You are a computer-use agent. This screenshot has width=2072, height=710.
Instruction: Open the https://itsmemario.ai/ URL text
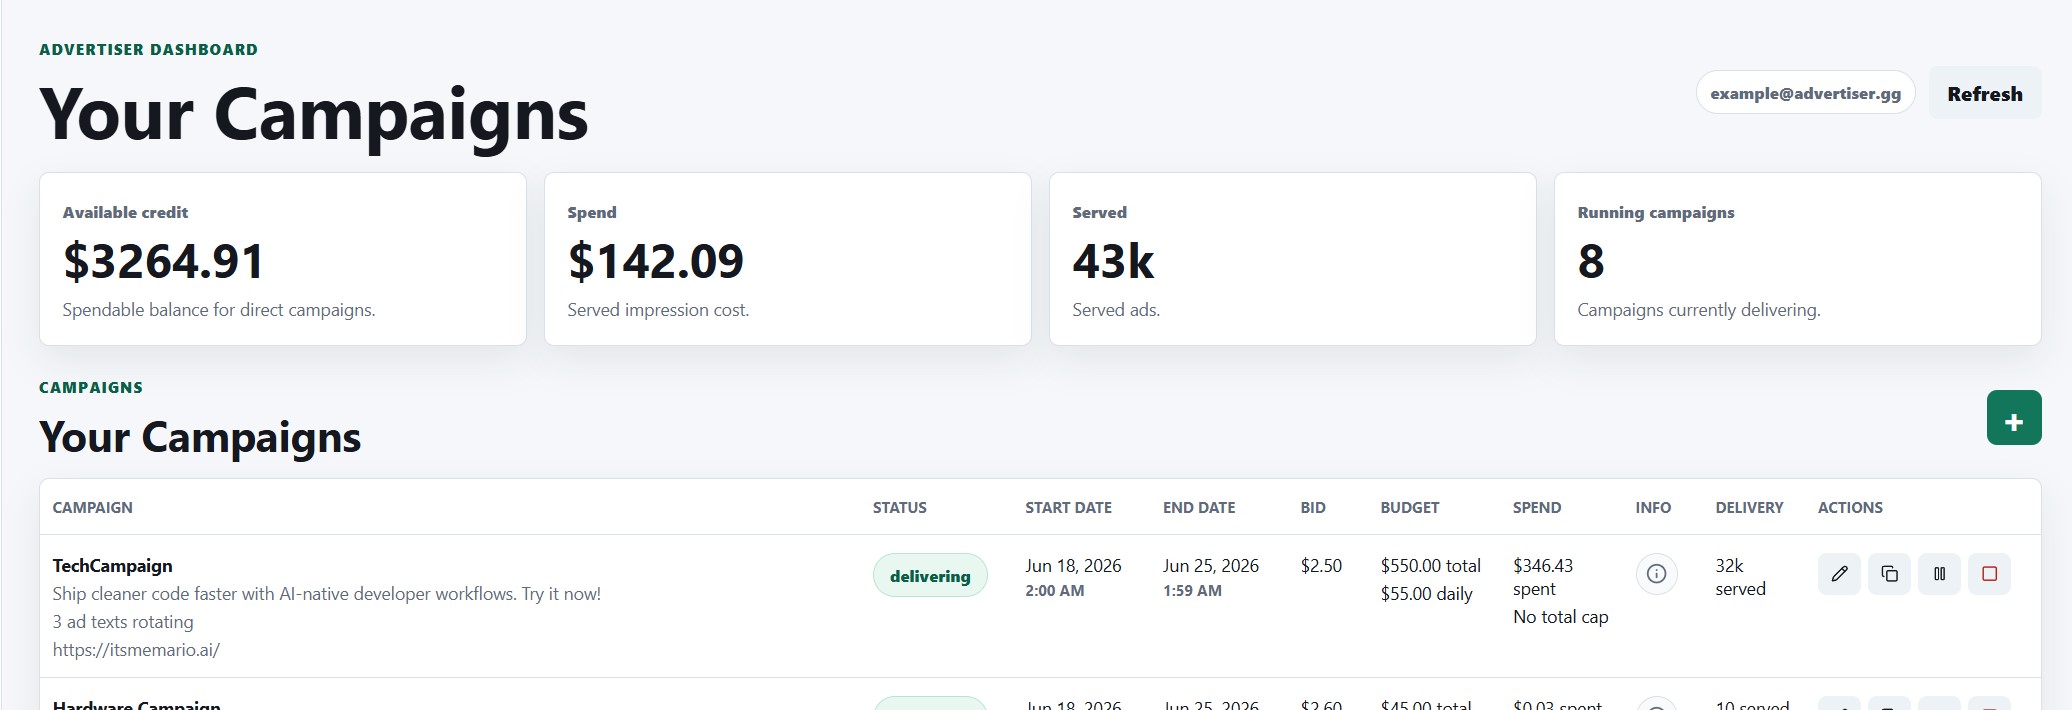[x=136, y=650]
